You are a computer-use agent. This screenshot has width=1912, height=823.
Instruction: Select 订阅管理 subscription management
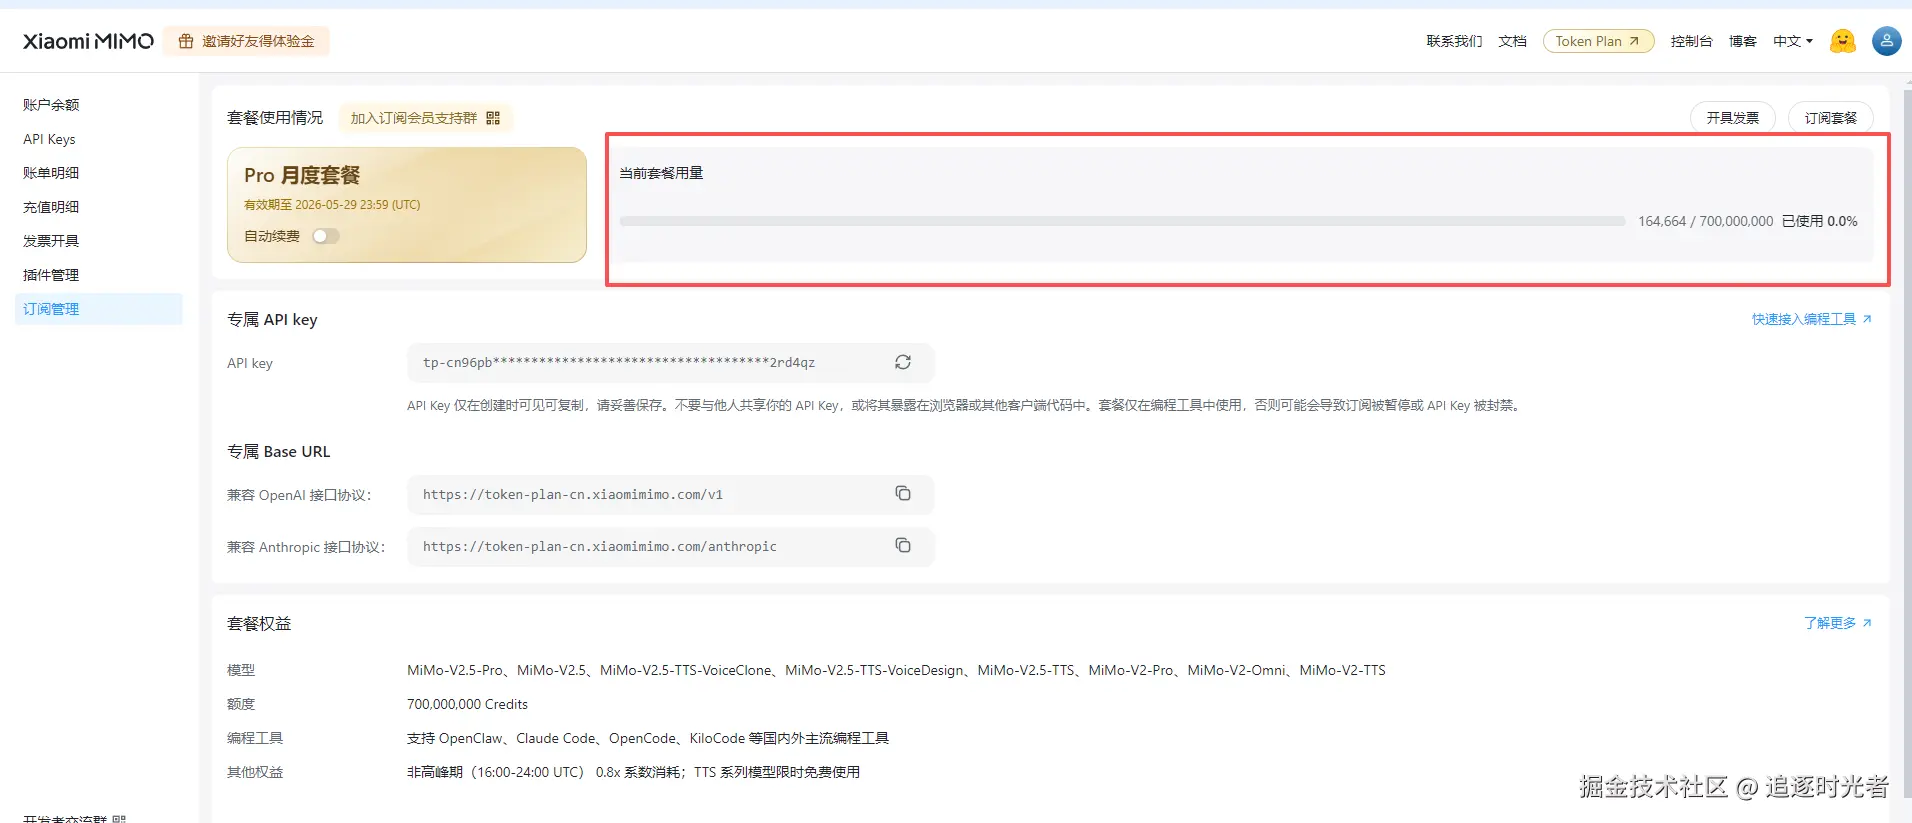point(99,309)
